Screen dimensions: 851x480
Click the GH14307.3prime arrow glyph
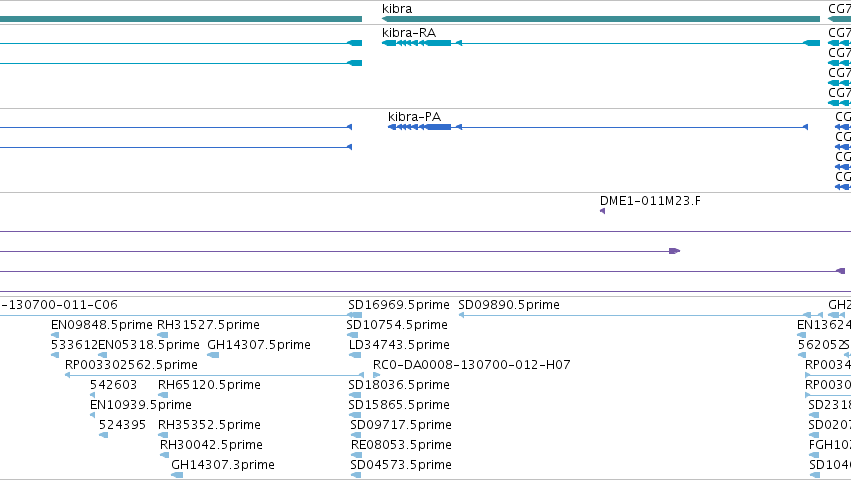click(x=177, y=475)
